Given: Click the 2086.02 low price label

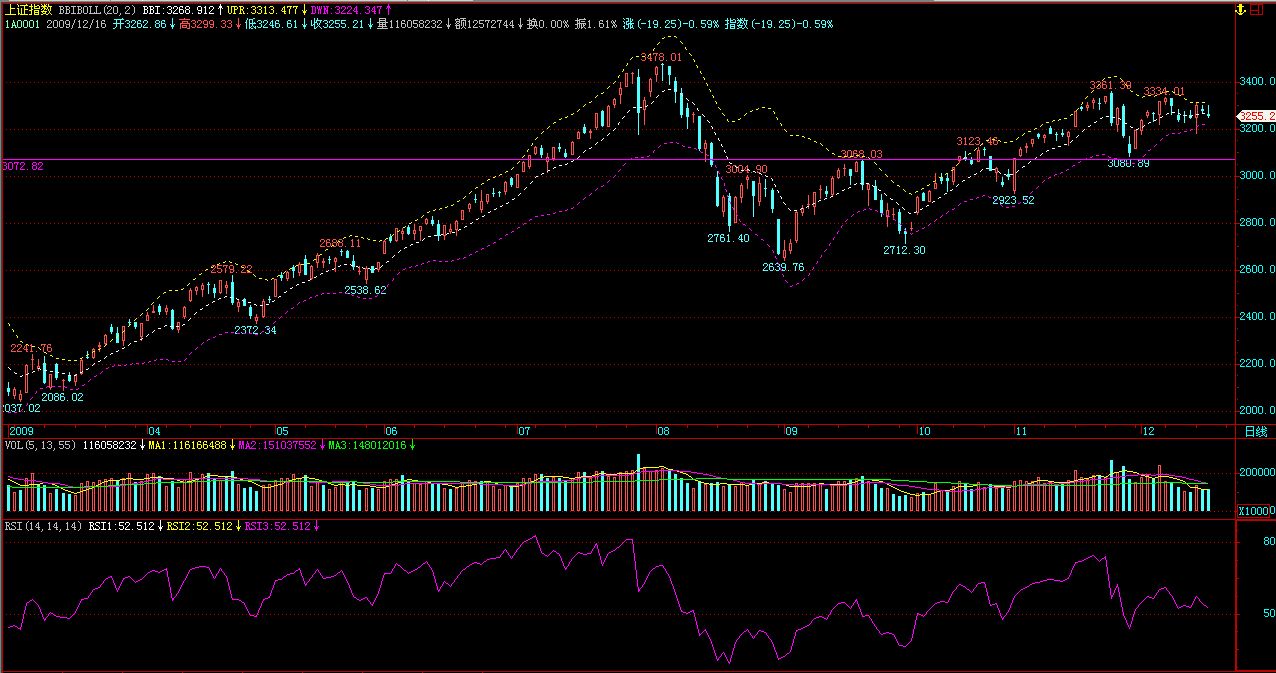Looking at the screenshot, I should (62, 397).
